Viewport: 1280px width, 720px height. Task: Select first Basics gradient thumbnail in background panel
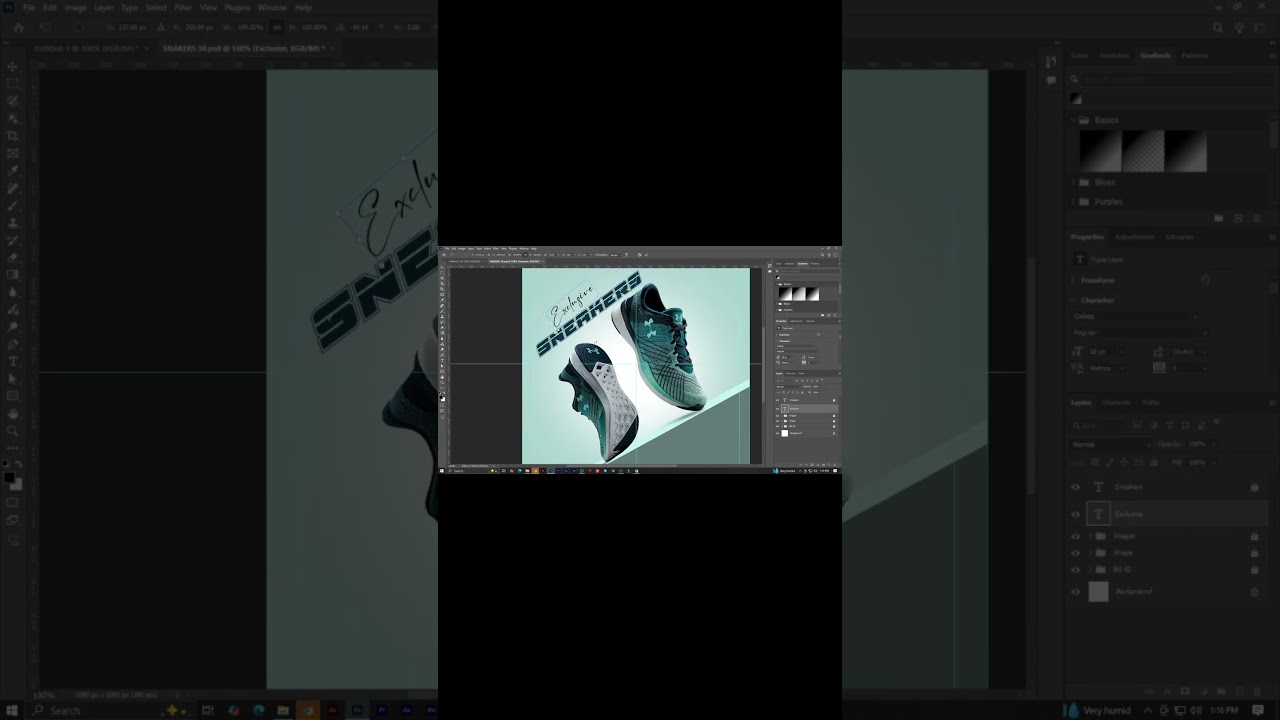click(x=1100, y=152)
